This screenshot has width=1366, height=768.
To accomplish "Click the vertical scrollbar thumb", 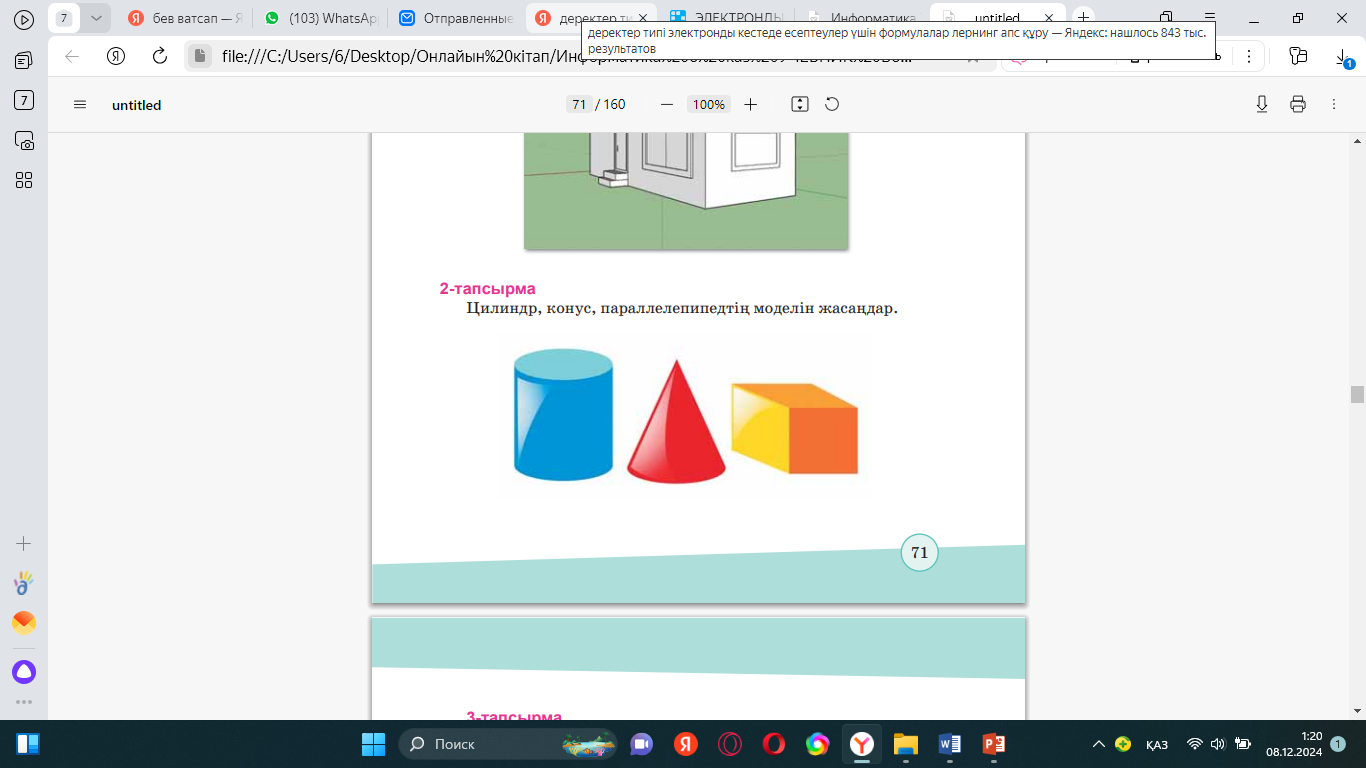I will coord(1357,394).
